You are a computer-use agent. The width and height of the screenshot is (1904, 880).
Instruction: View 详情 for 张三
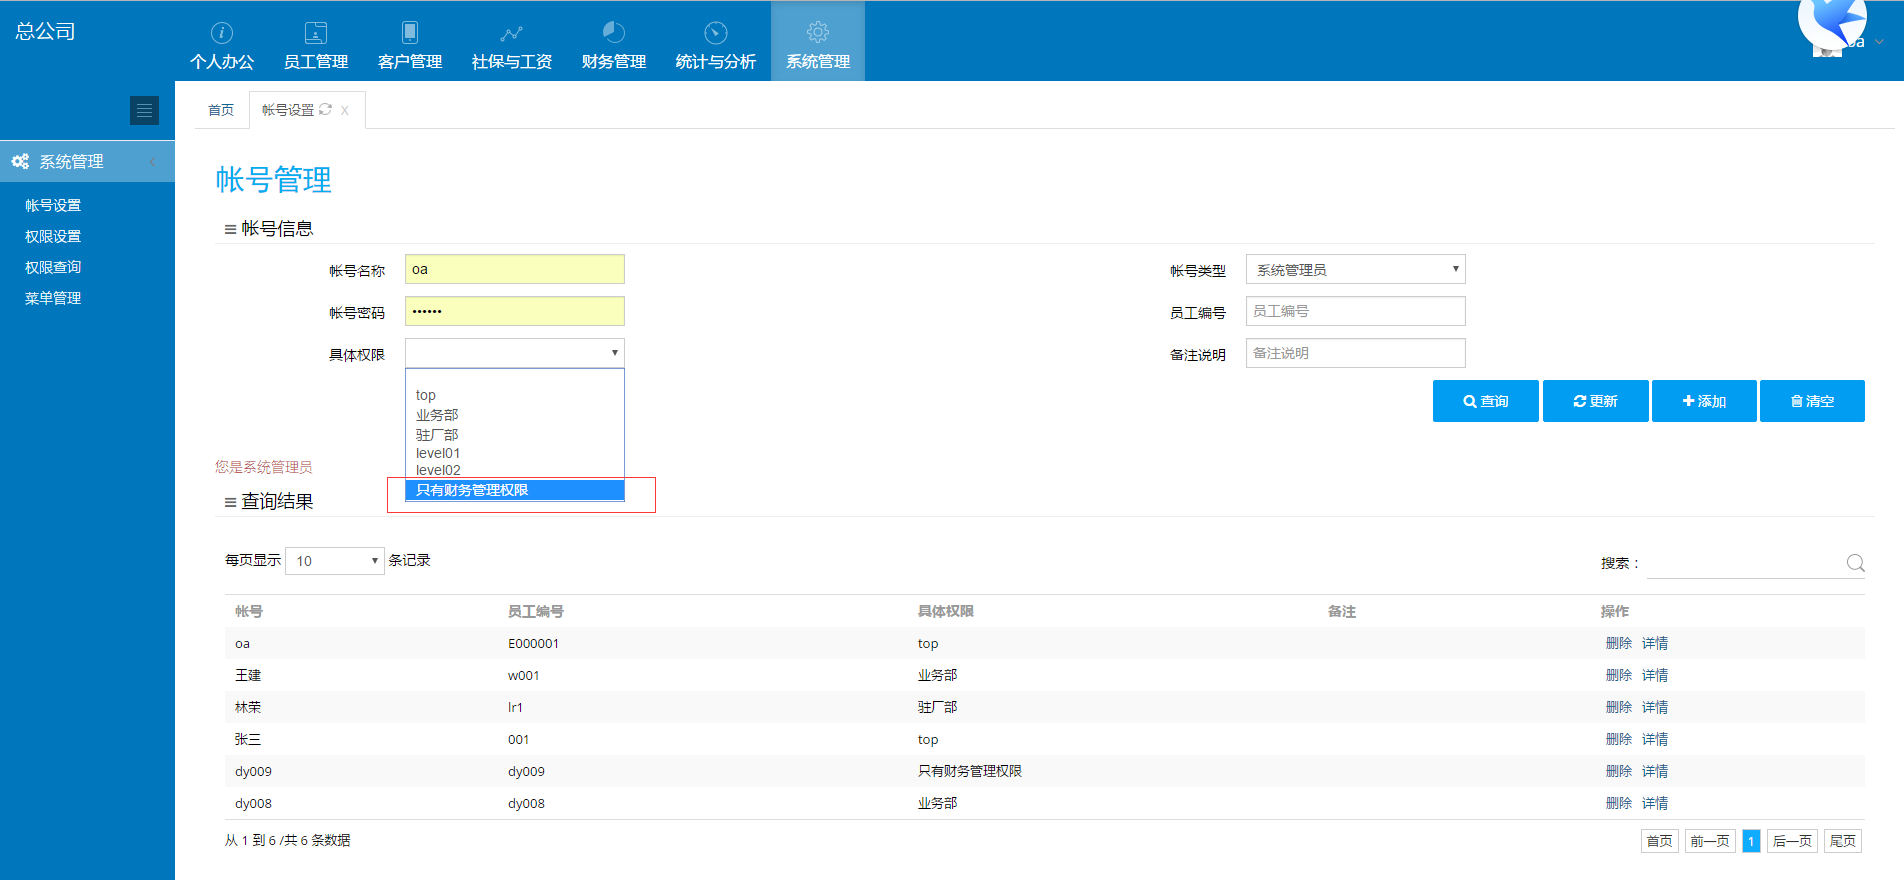click(1655, 739)
